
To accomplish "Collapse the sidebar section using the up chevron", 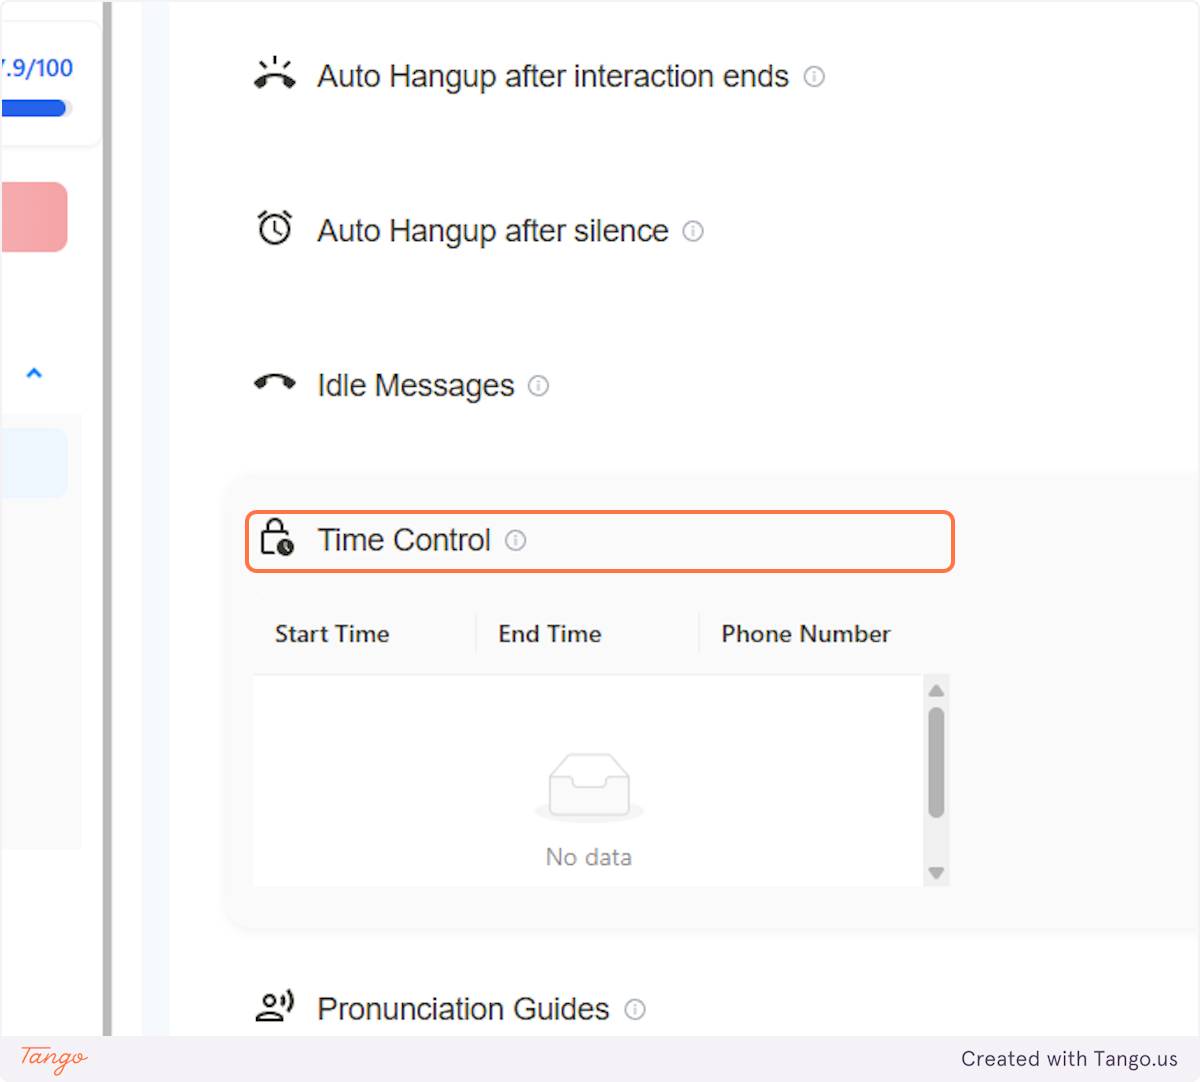I will click(x=35, y=372).
